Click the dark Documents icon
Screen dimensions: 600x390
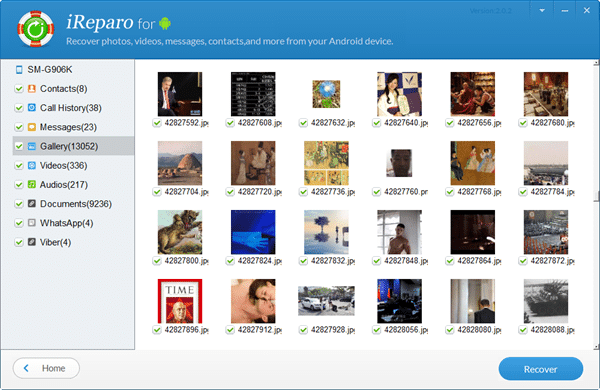click(x=32, y=204)
